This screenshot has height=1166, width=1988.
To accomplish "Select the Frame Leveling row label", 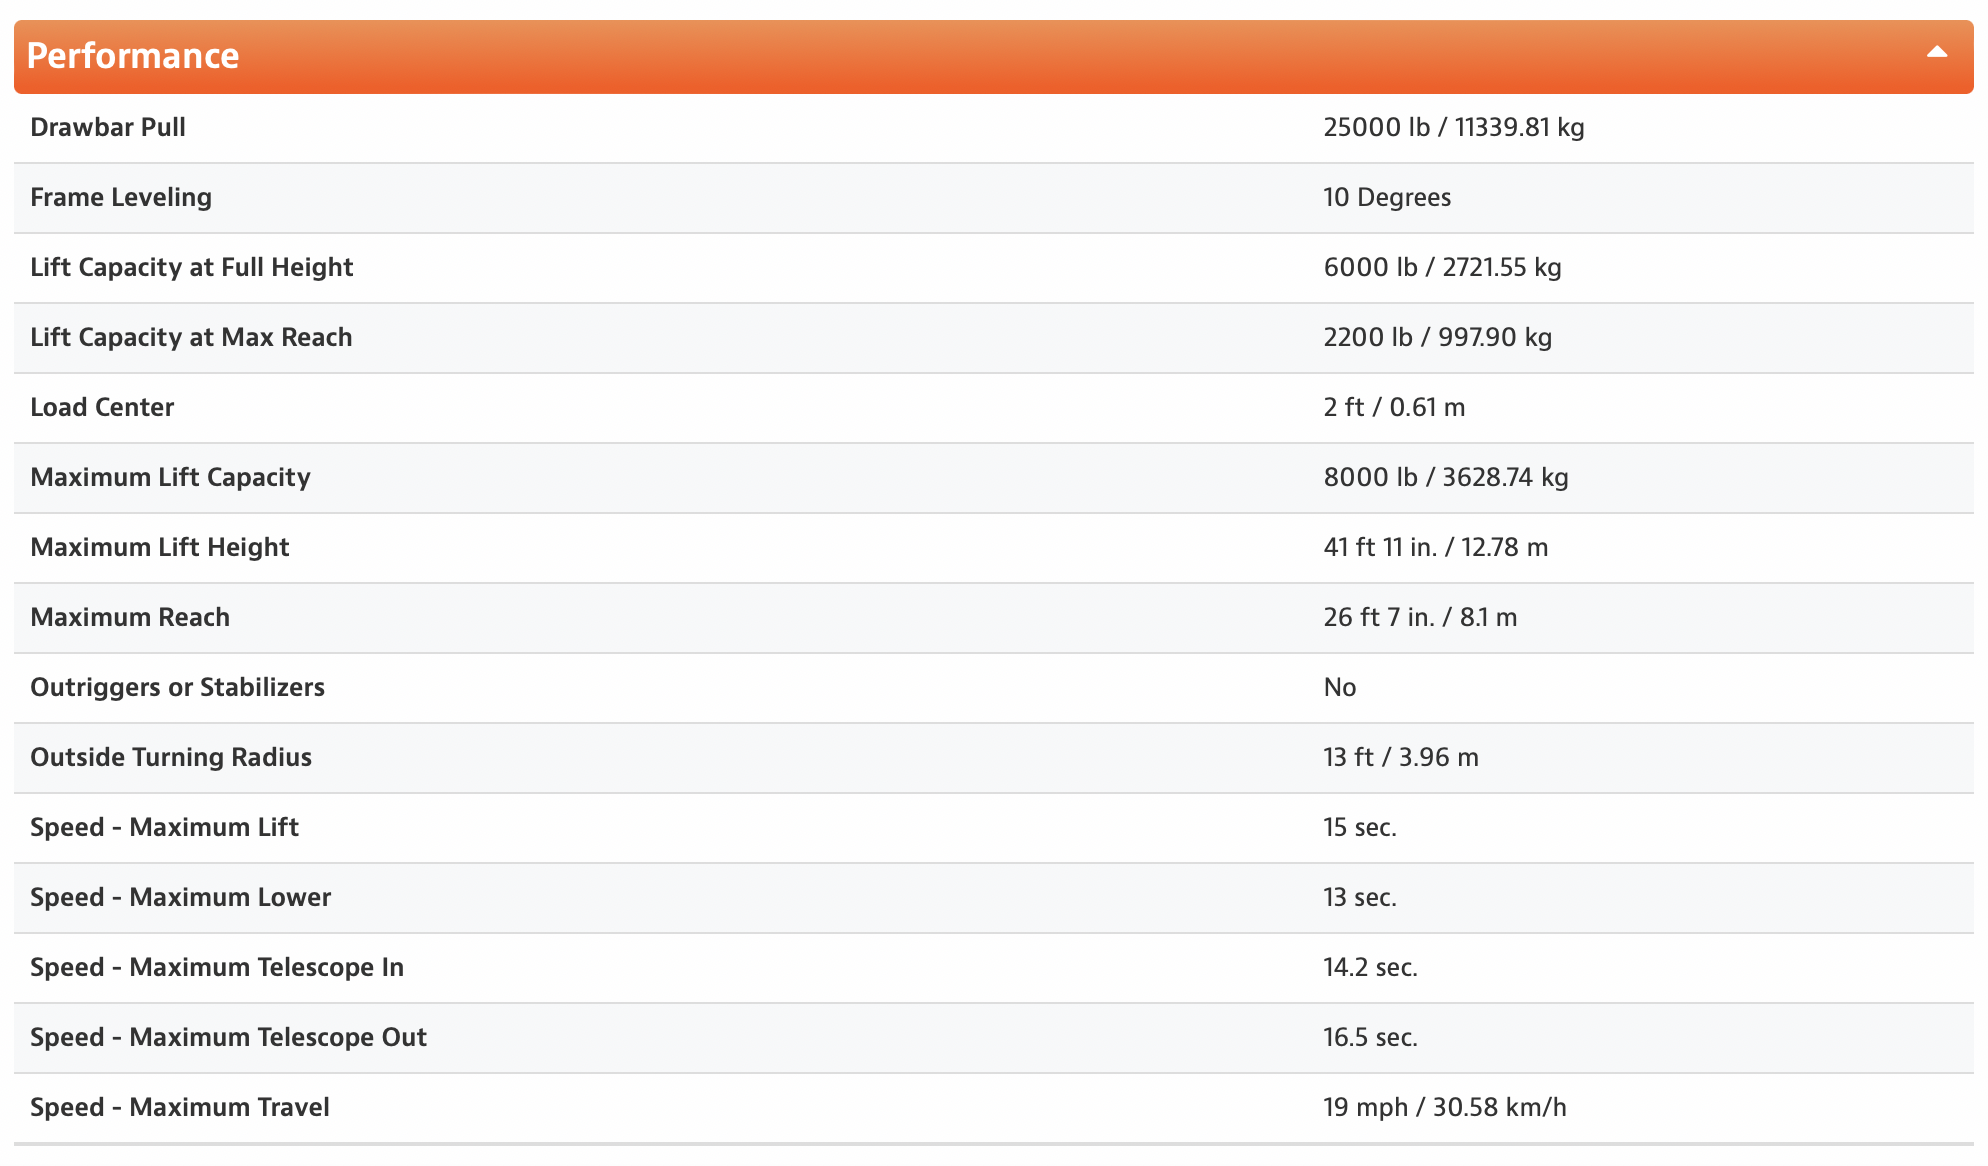I will (121, 198).
